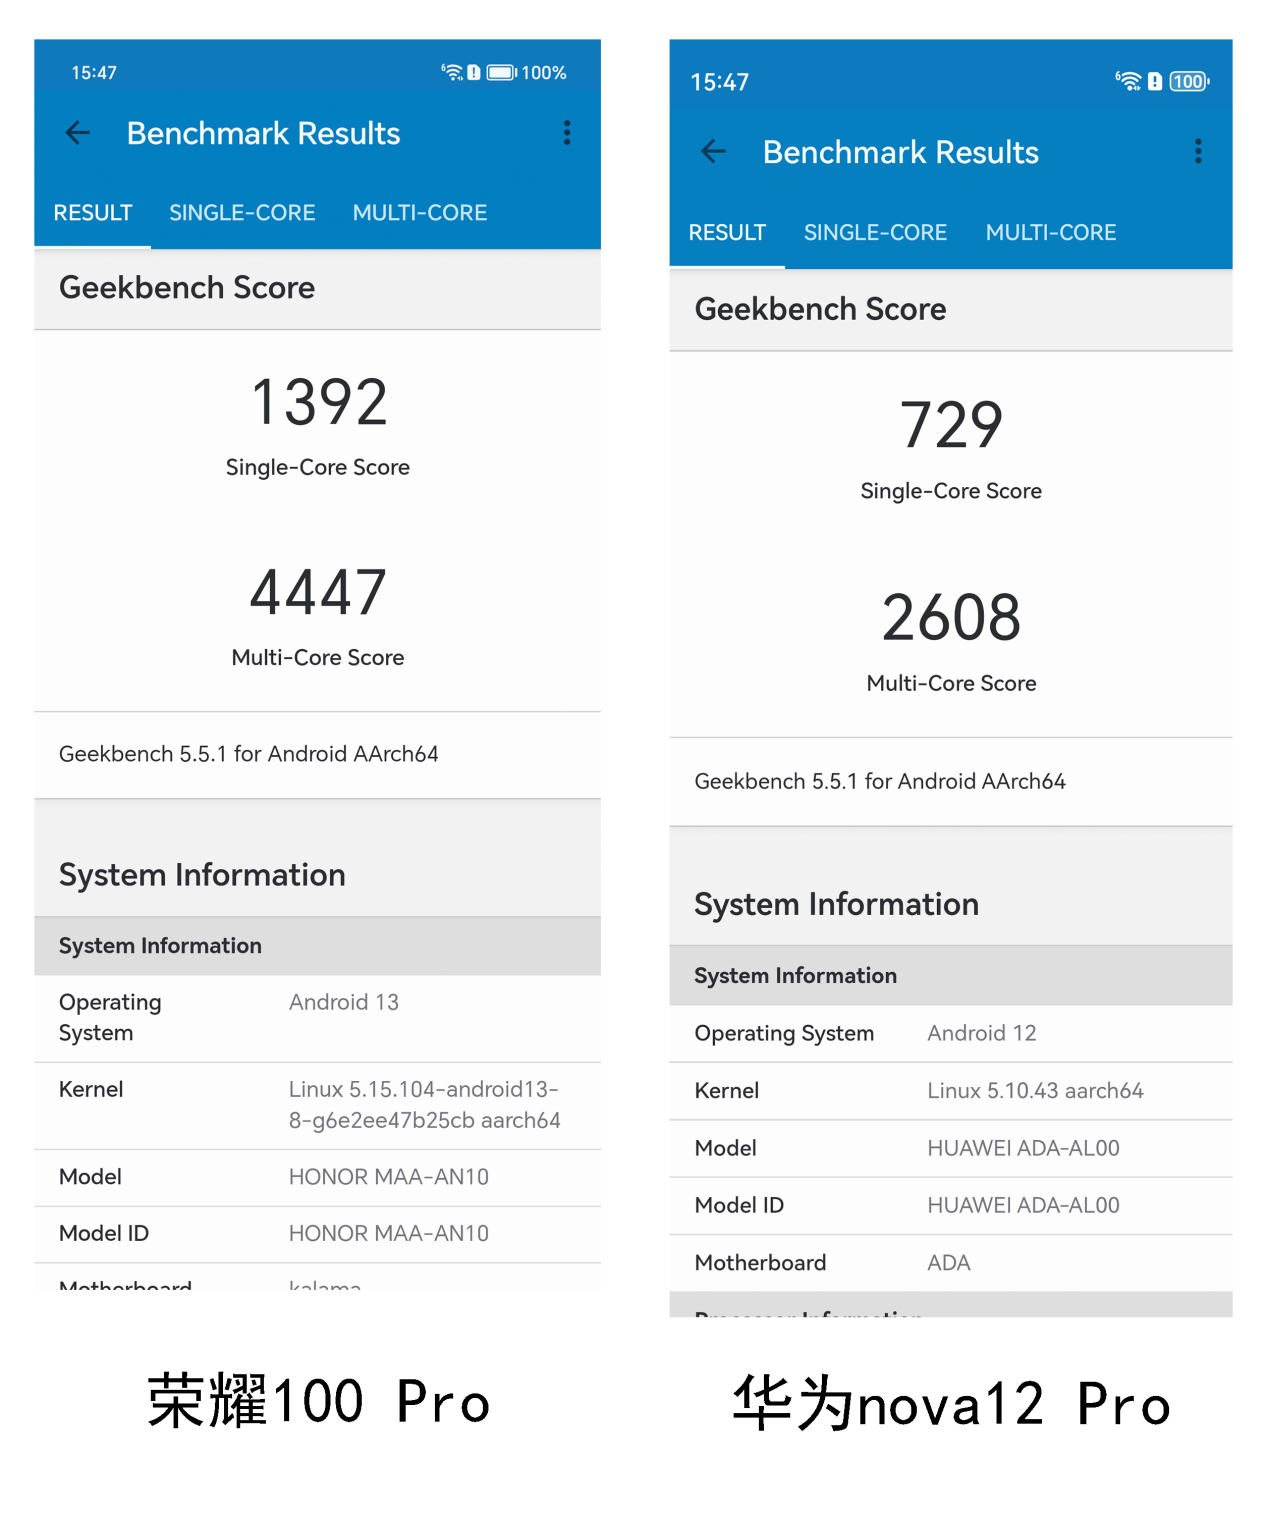The height and width of the screenshot is (1514, 1268).
Task: Tap Wi-Fi icon in right phone status bar
Action: [x=1128, y=81]
